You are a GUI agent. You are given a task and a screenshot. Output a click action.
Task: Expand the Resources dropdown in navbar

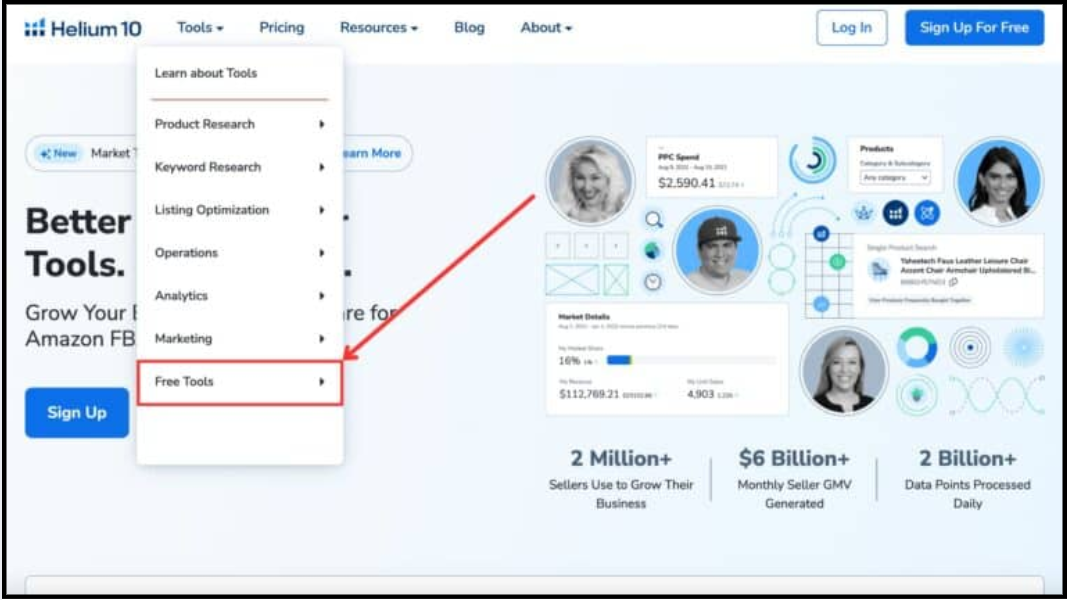[378, 28]
